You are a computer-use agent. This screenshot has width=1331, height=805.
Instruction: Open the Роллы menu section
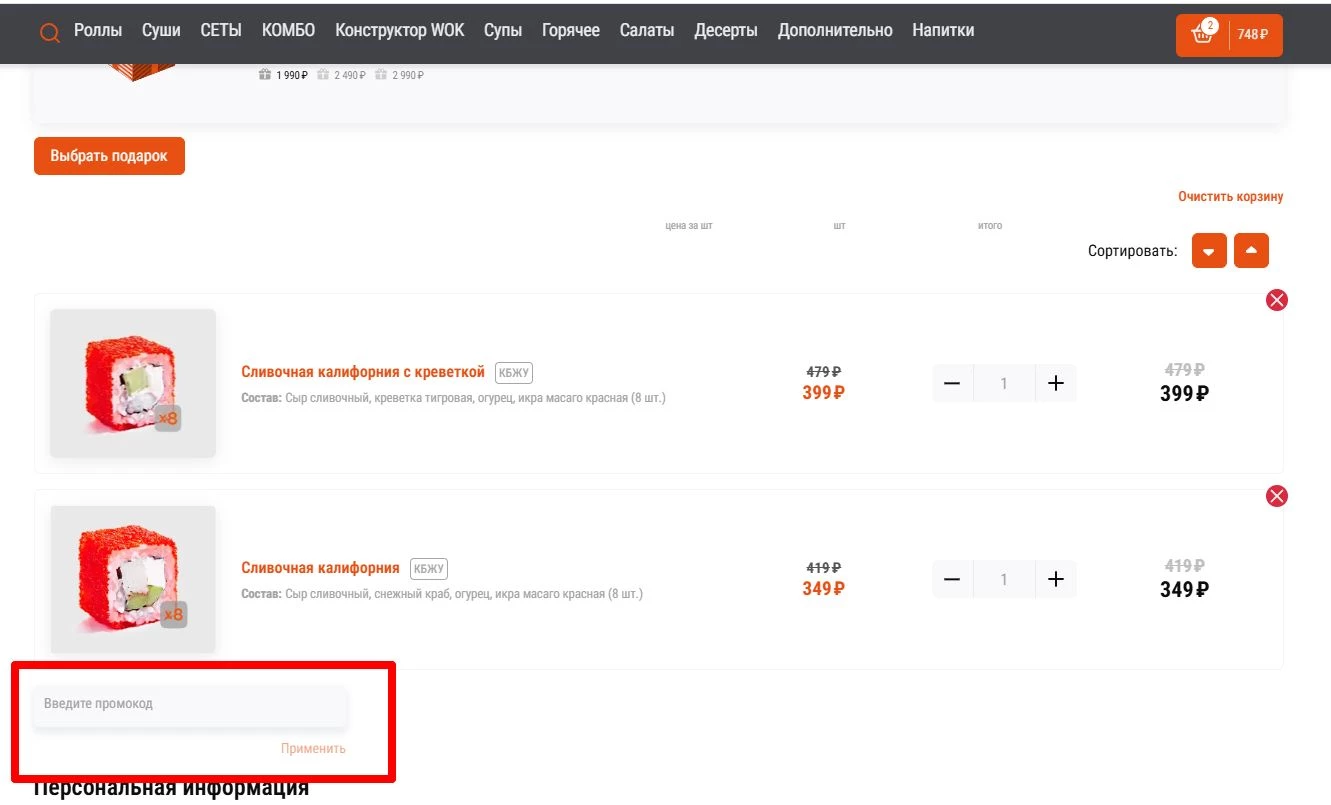(98, 31)
